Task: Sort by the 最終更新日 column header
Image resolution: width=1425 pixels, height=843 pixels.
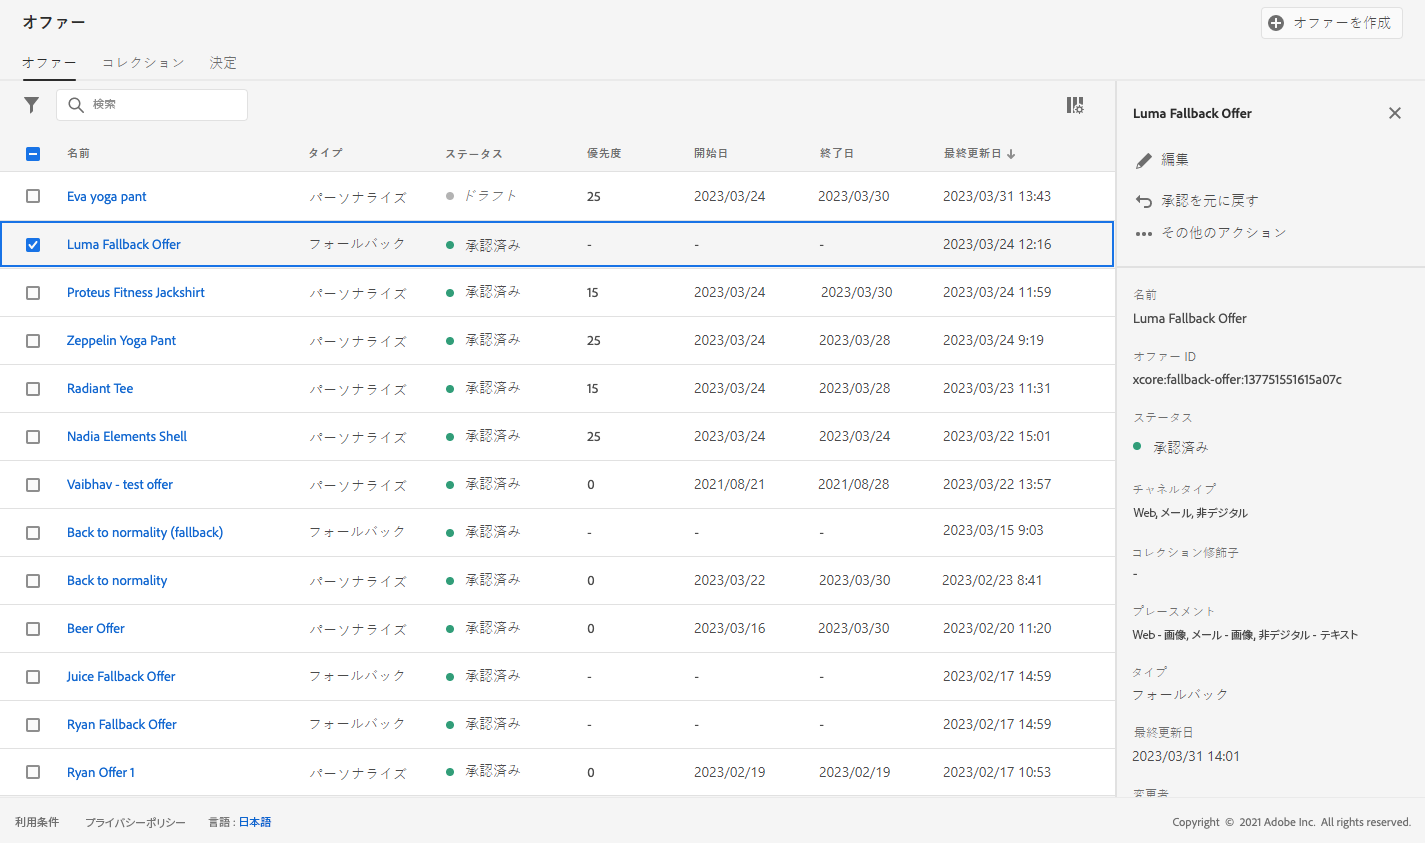Action: (972, 154)
